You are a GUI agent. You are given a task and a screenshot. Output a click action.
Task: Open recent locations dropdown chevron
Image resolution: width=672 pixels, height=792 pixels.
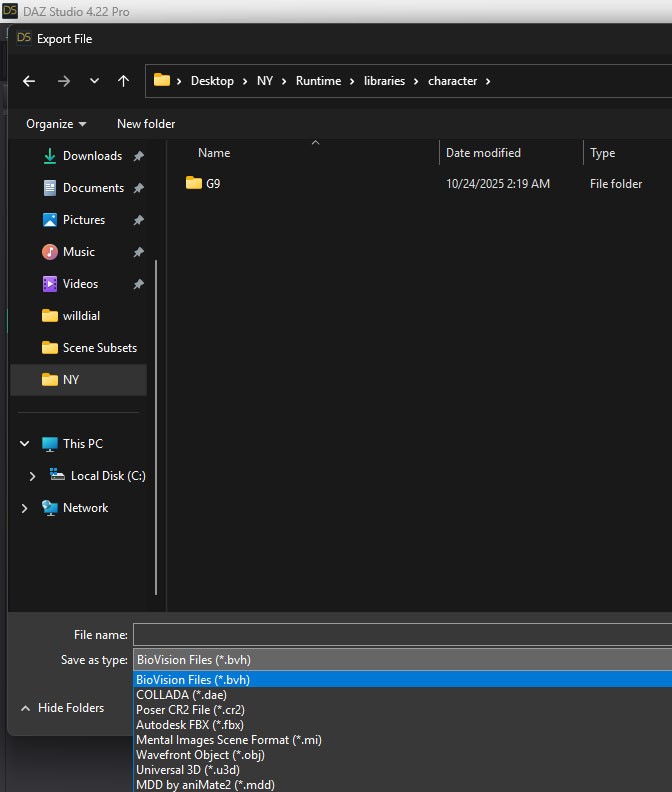[94, 81]
